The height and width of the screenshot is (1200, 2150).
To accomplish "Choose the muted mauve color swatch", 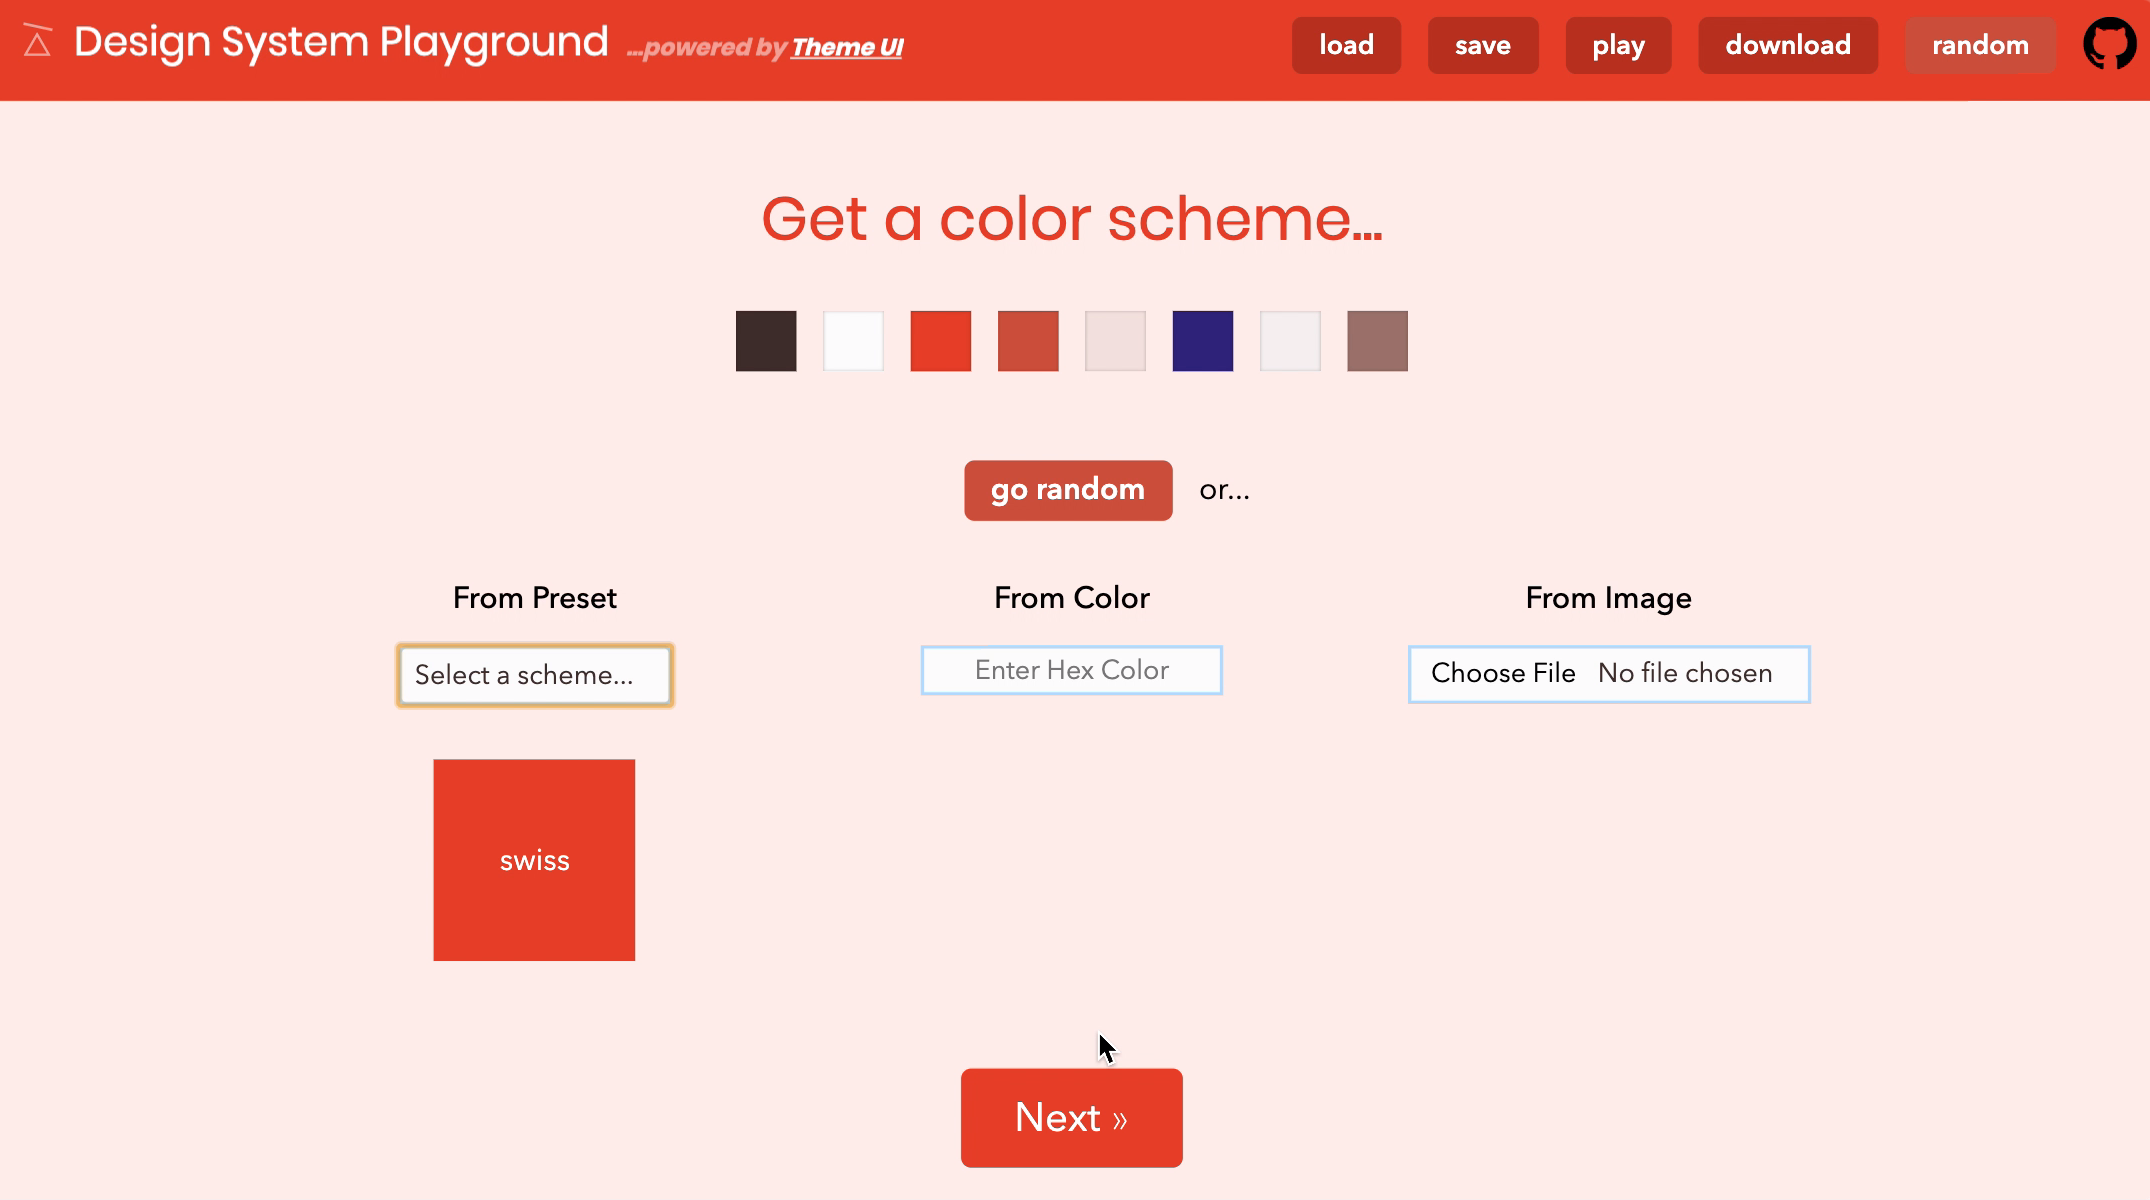I will pos(1377,340).
